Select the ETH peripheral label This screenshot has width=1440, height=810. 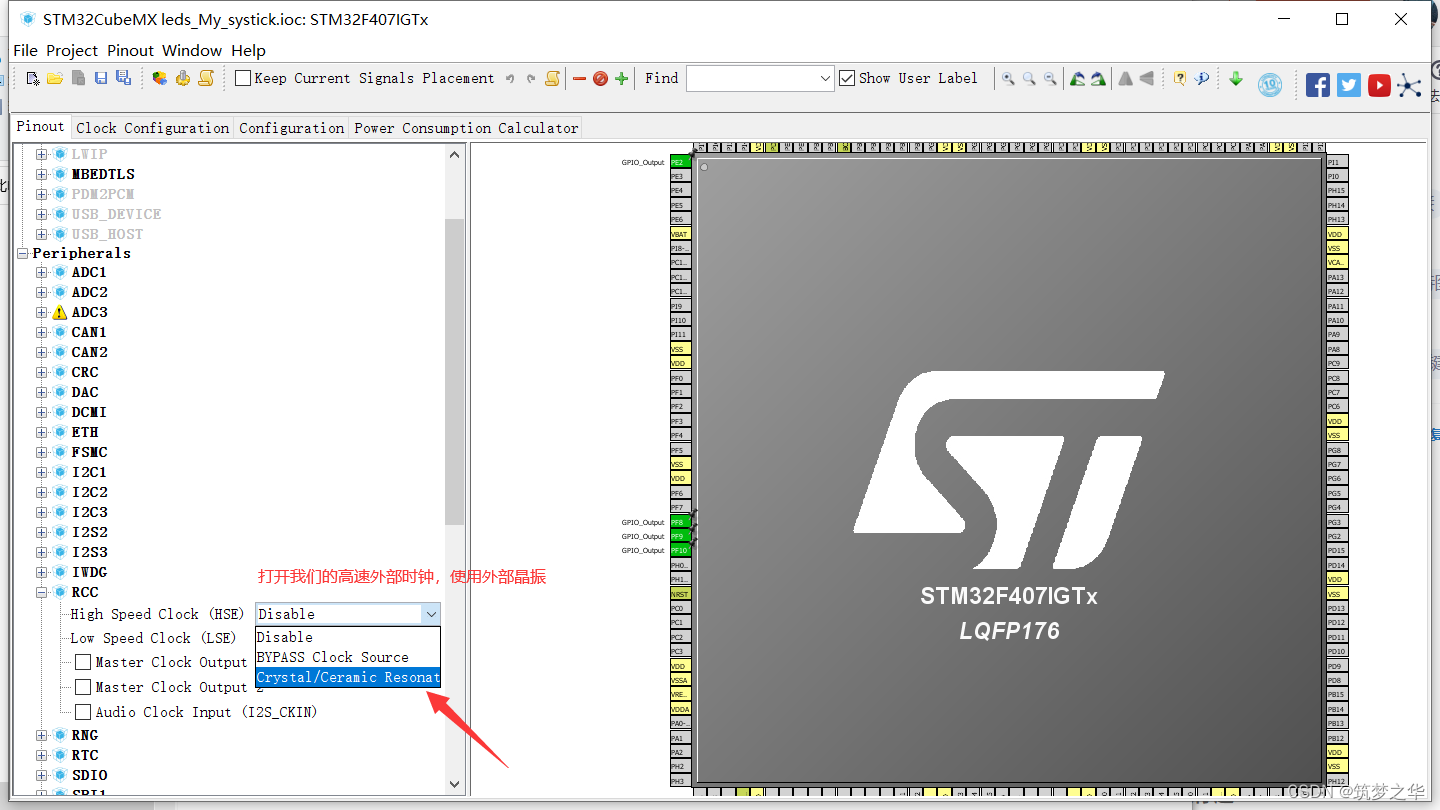(x=85, y=432)
